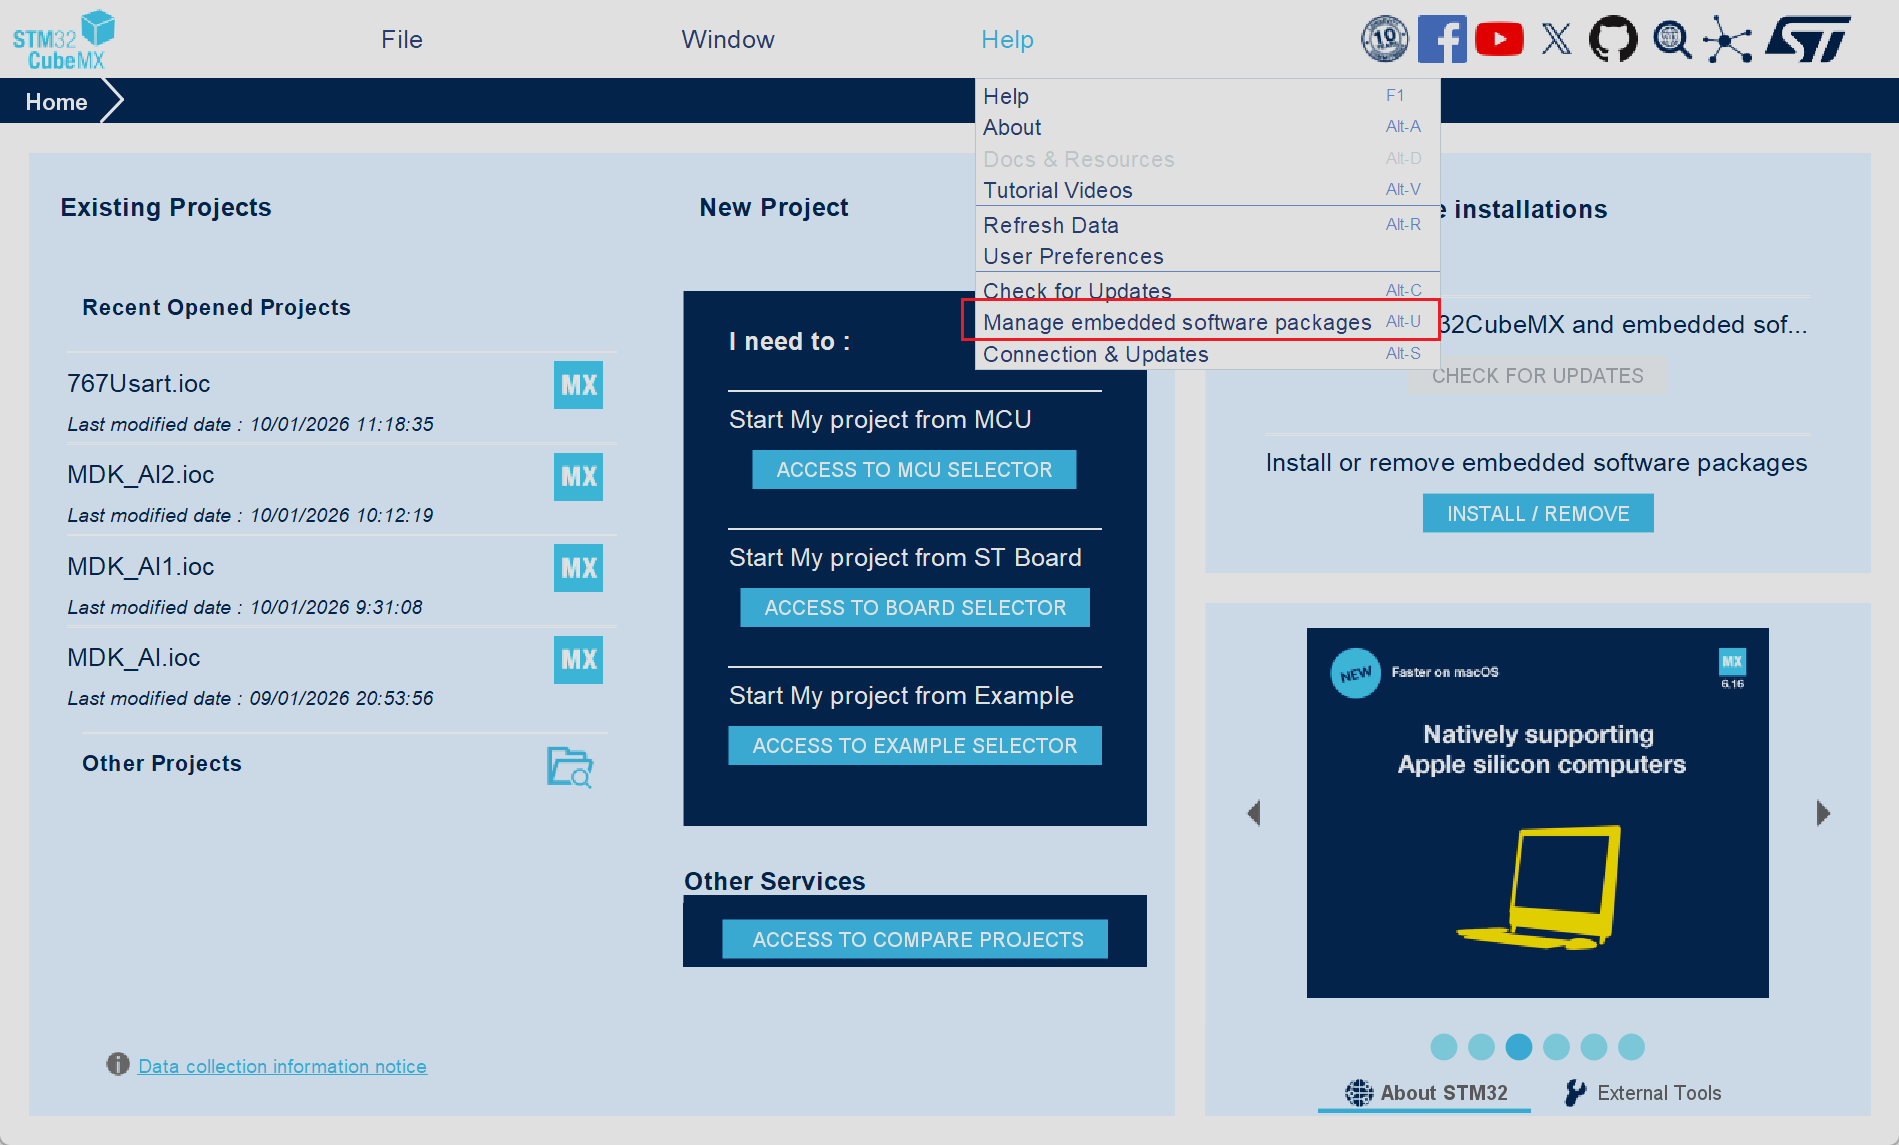The image size is (1899, 1145).
Task: Click the Apple silicon banner image
Action: point(1537,812)
